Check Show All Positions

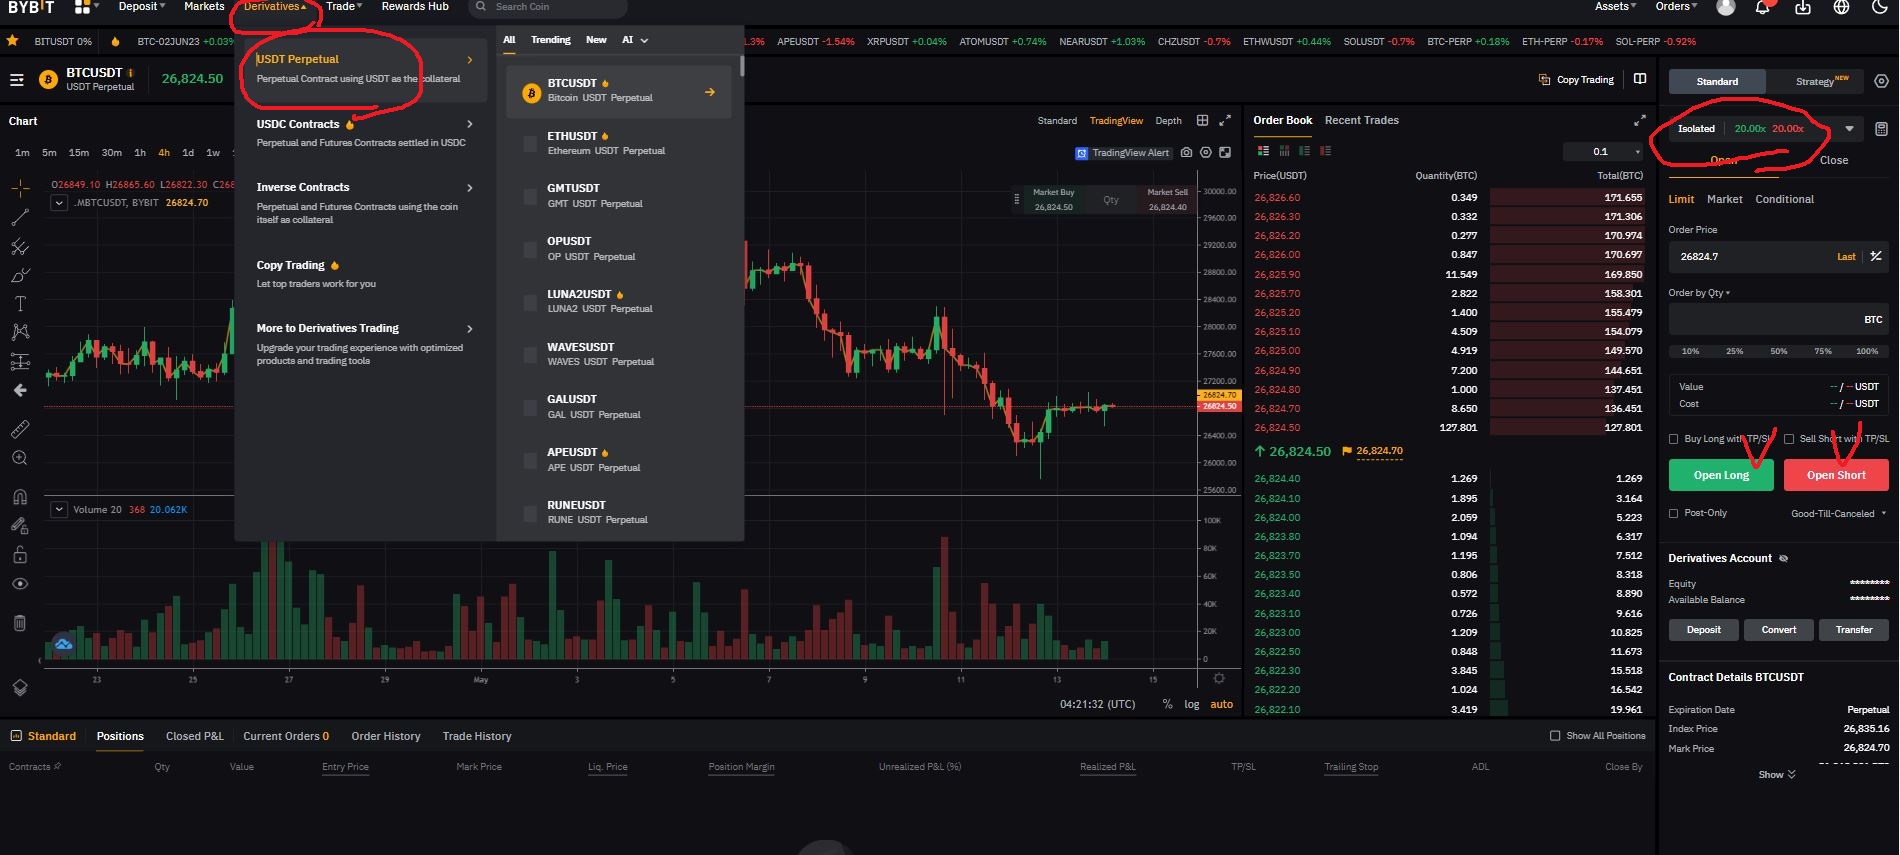click(1555, 736)
